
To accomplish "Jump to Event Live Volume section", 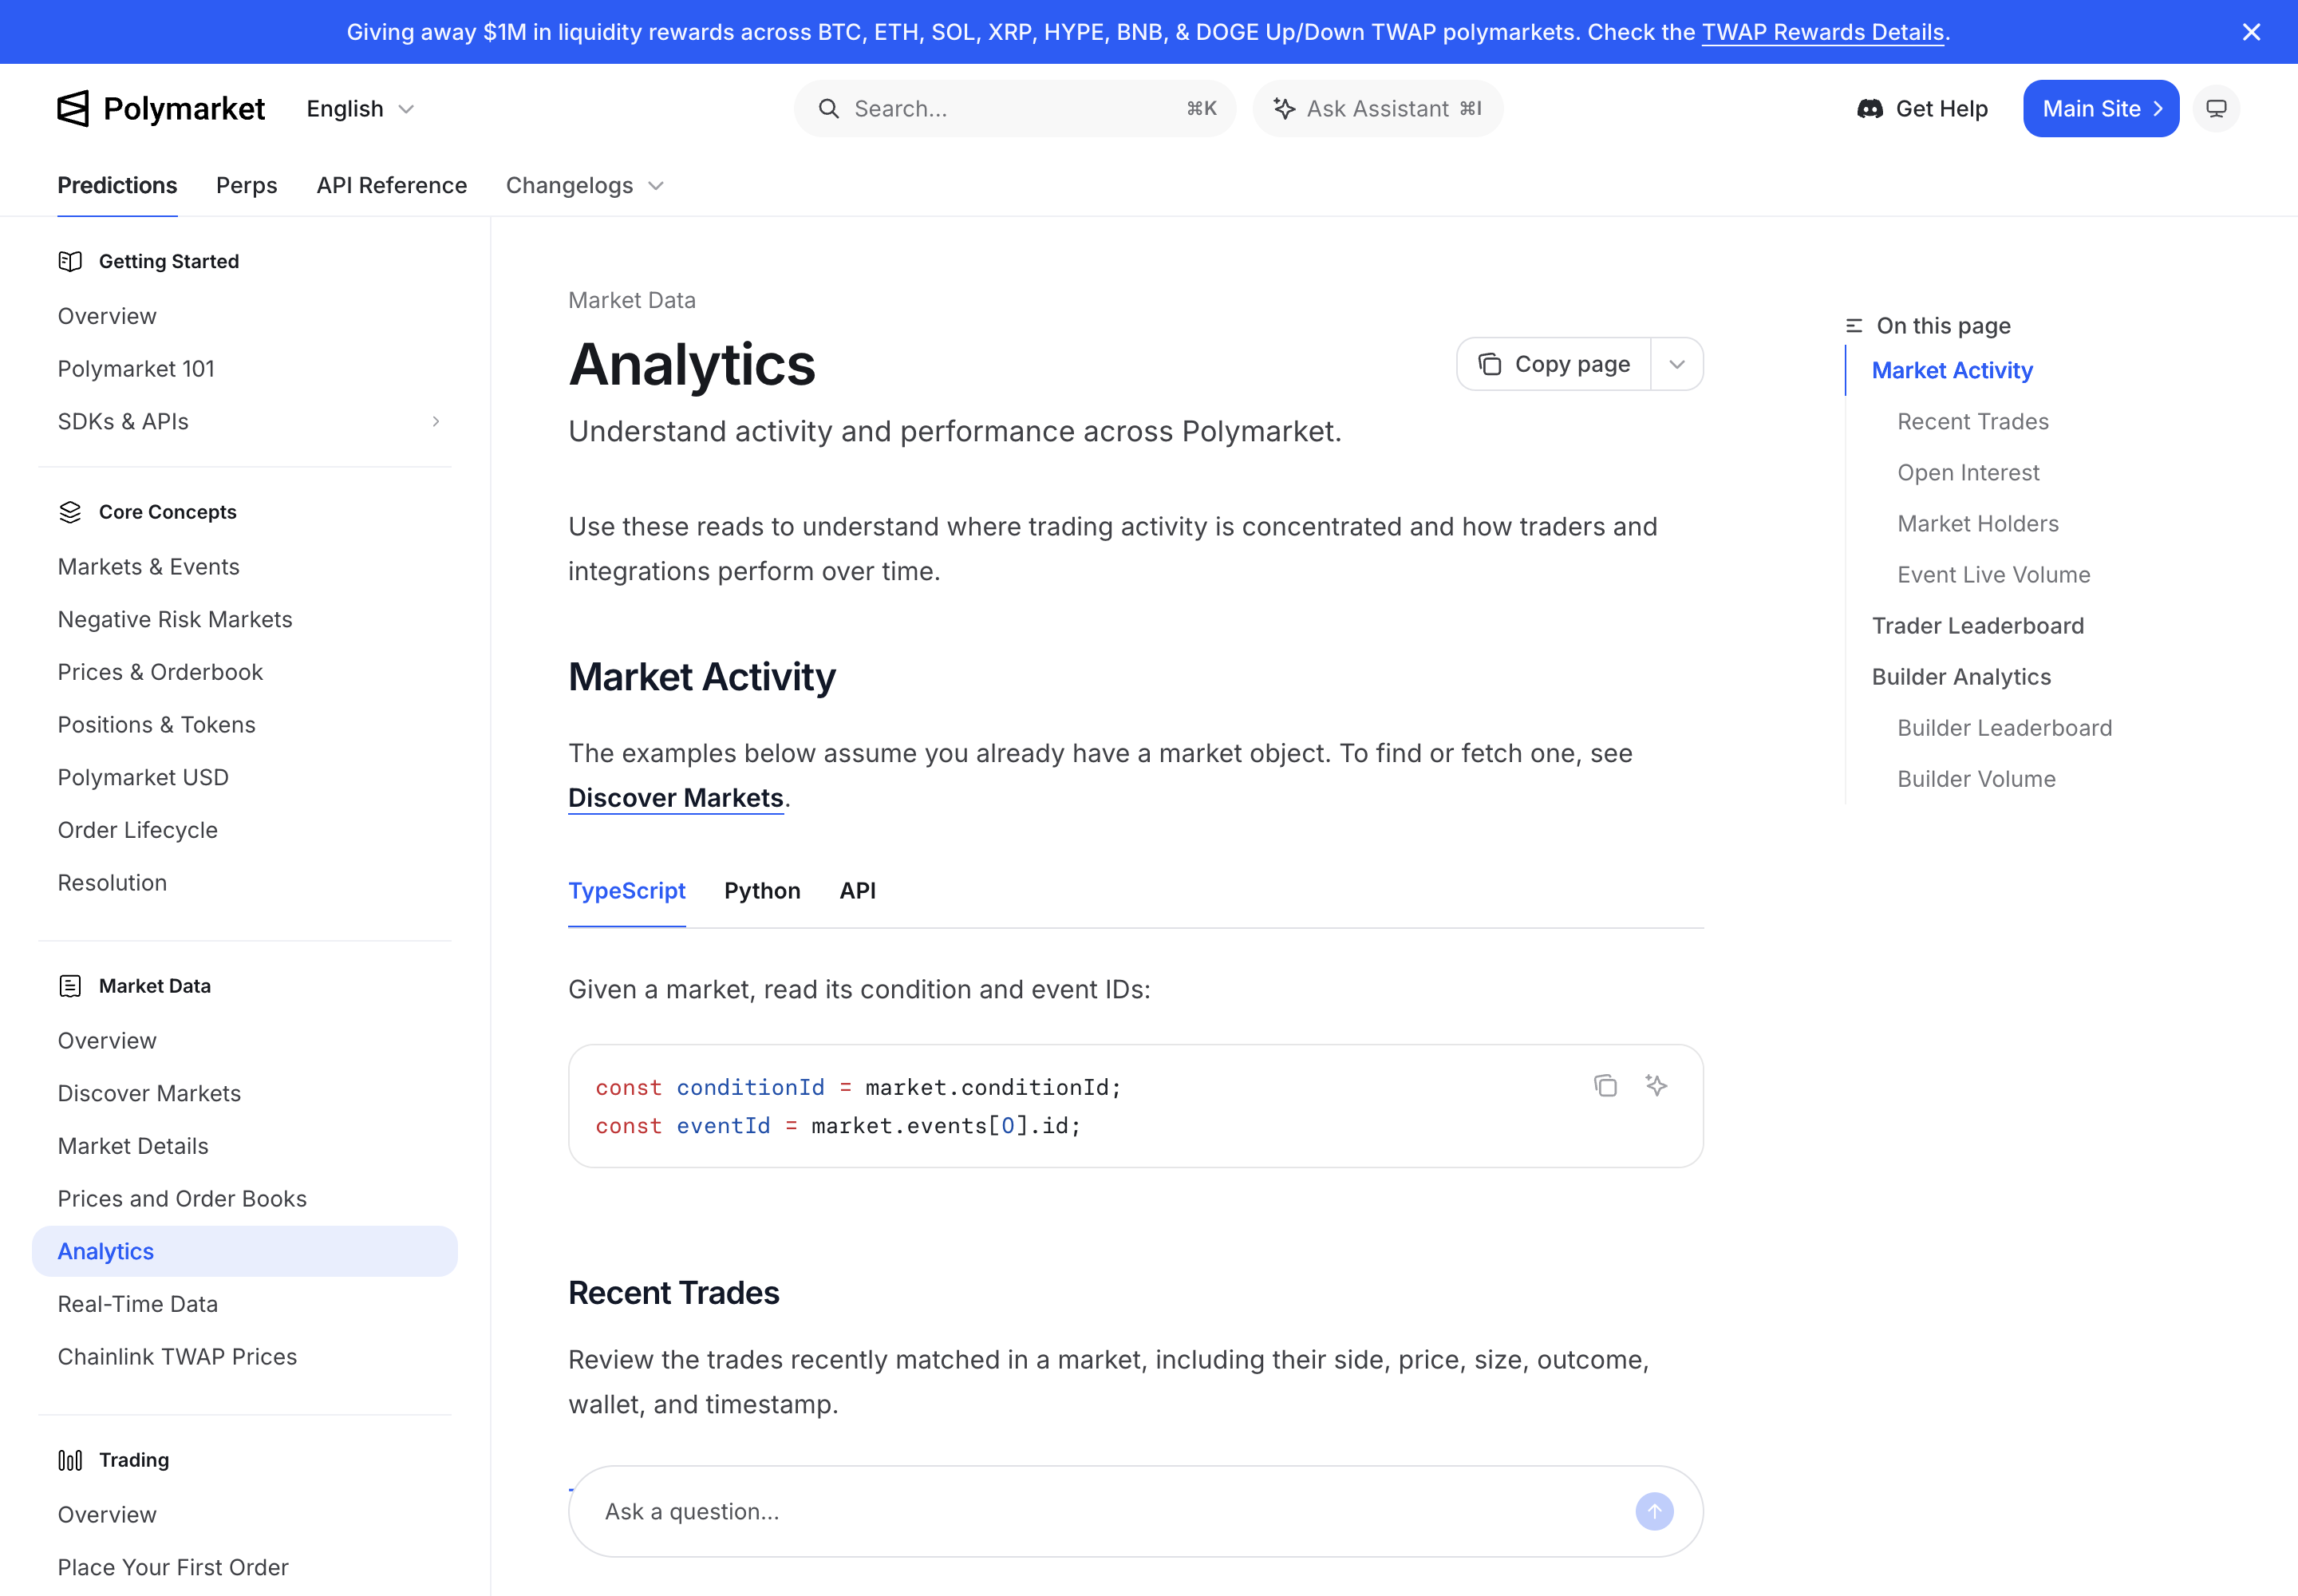I will (1994, 575).
